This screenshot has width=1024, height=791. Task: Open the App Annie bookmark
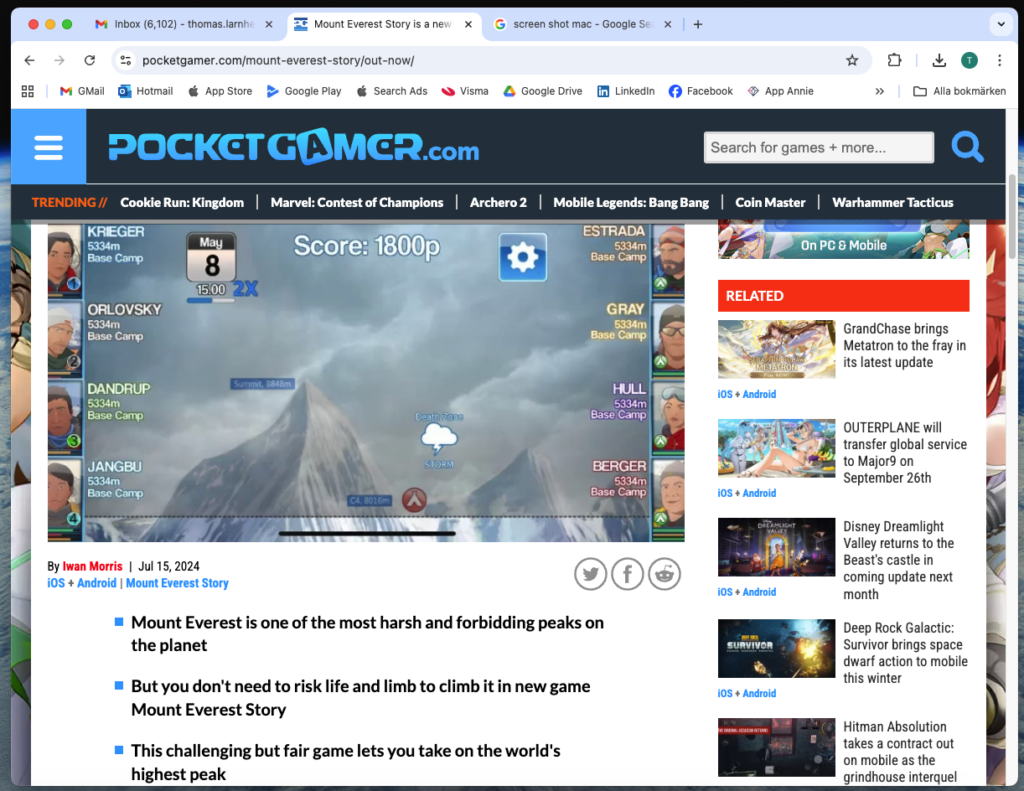coord(780,91)
